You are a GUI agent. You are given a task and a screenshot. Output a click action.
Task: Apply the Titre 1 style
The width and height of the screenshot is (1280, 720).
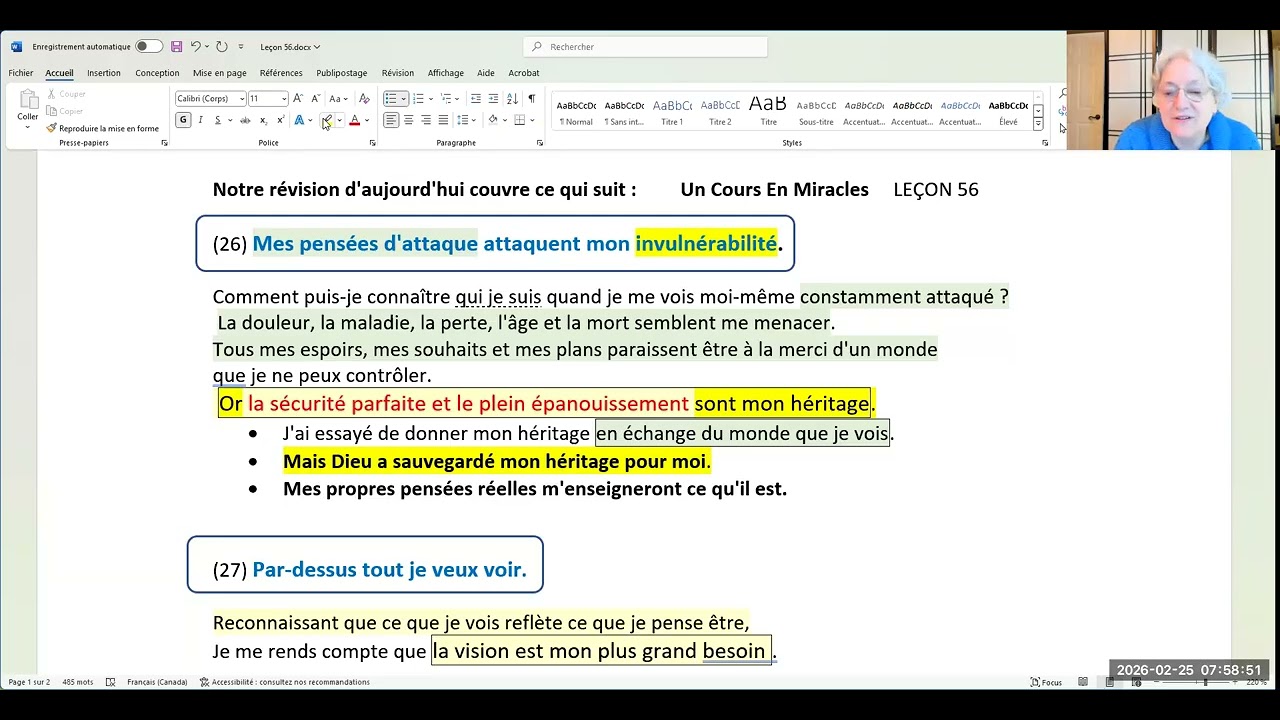pos(672,112)
